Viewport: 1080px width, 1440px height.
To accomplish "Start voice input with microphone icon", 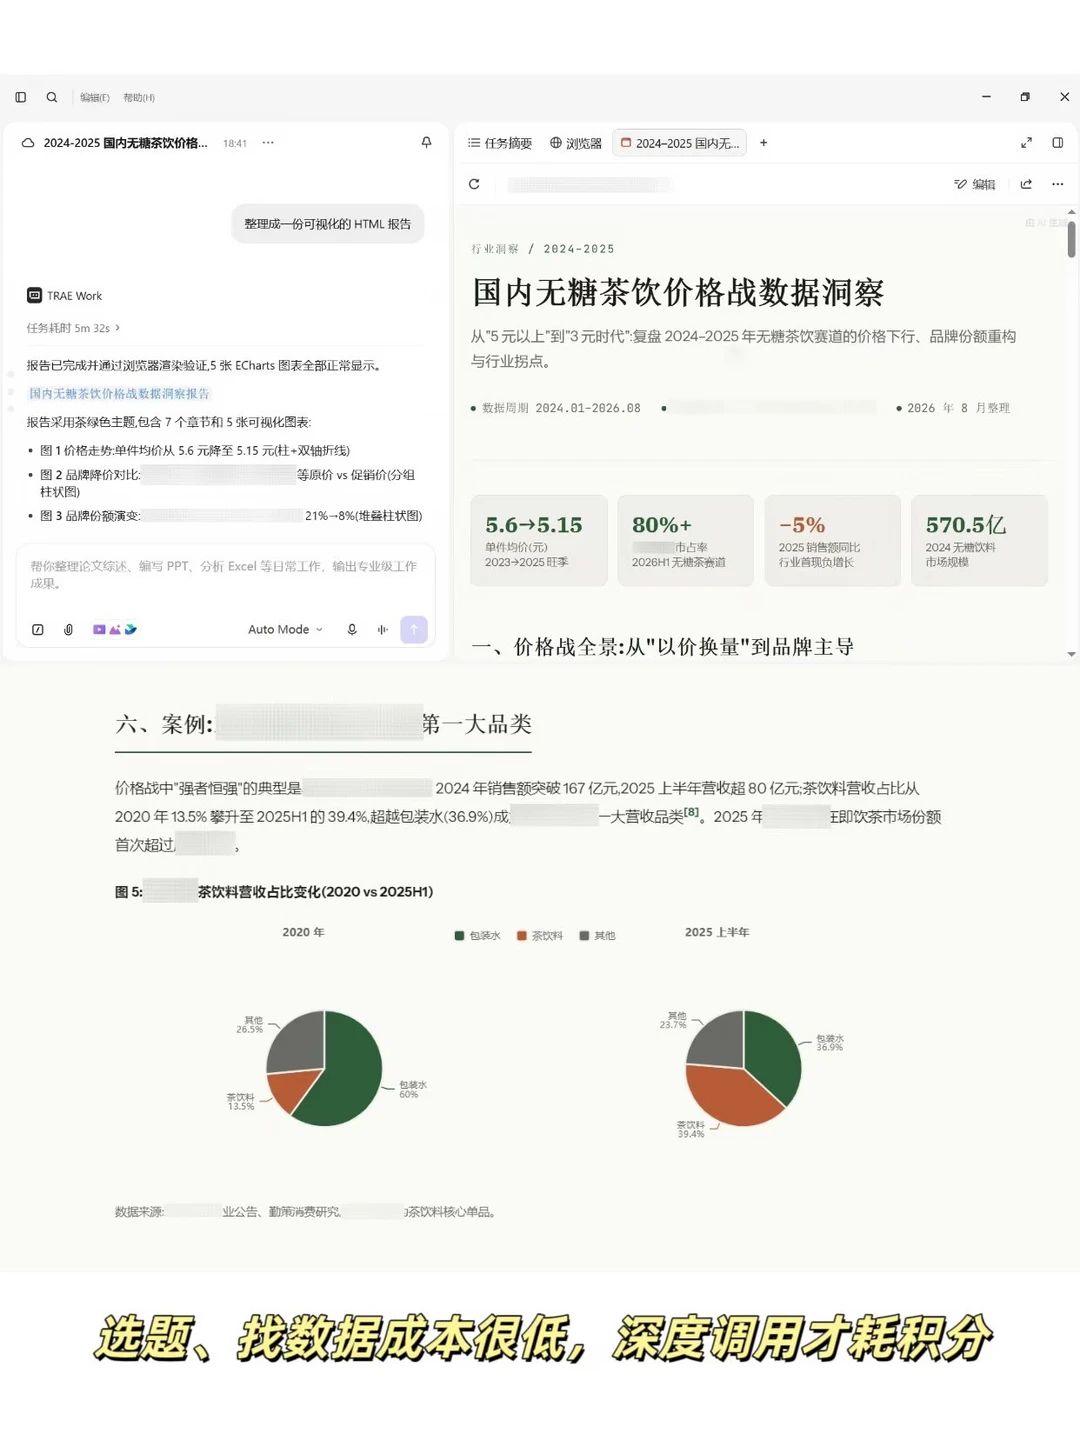I will [x=352, y=630].
